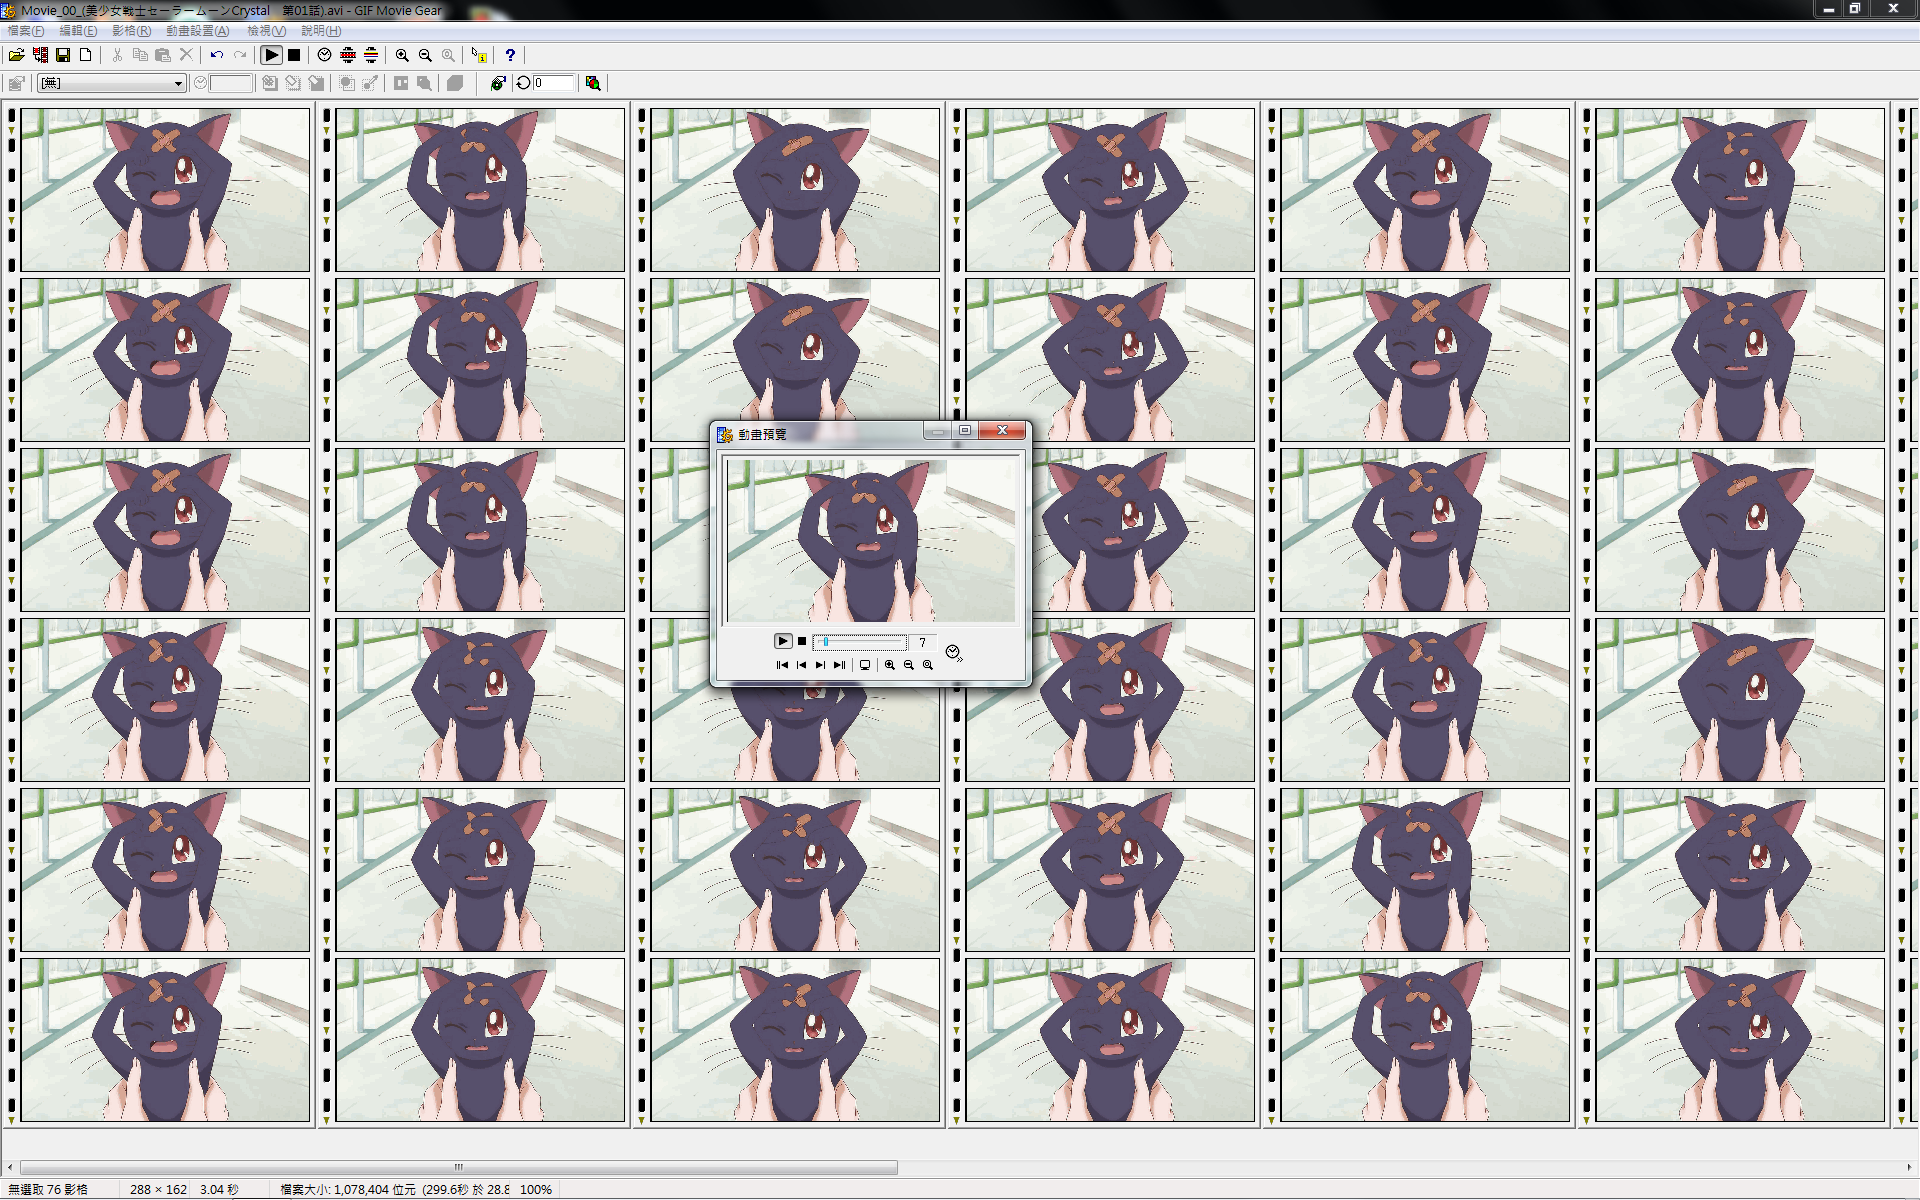Click the undo arrow in the toolbar
The width and height of the screenshot is (1920, 1200).
(x=217, y=55)
